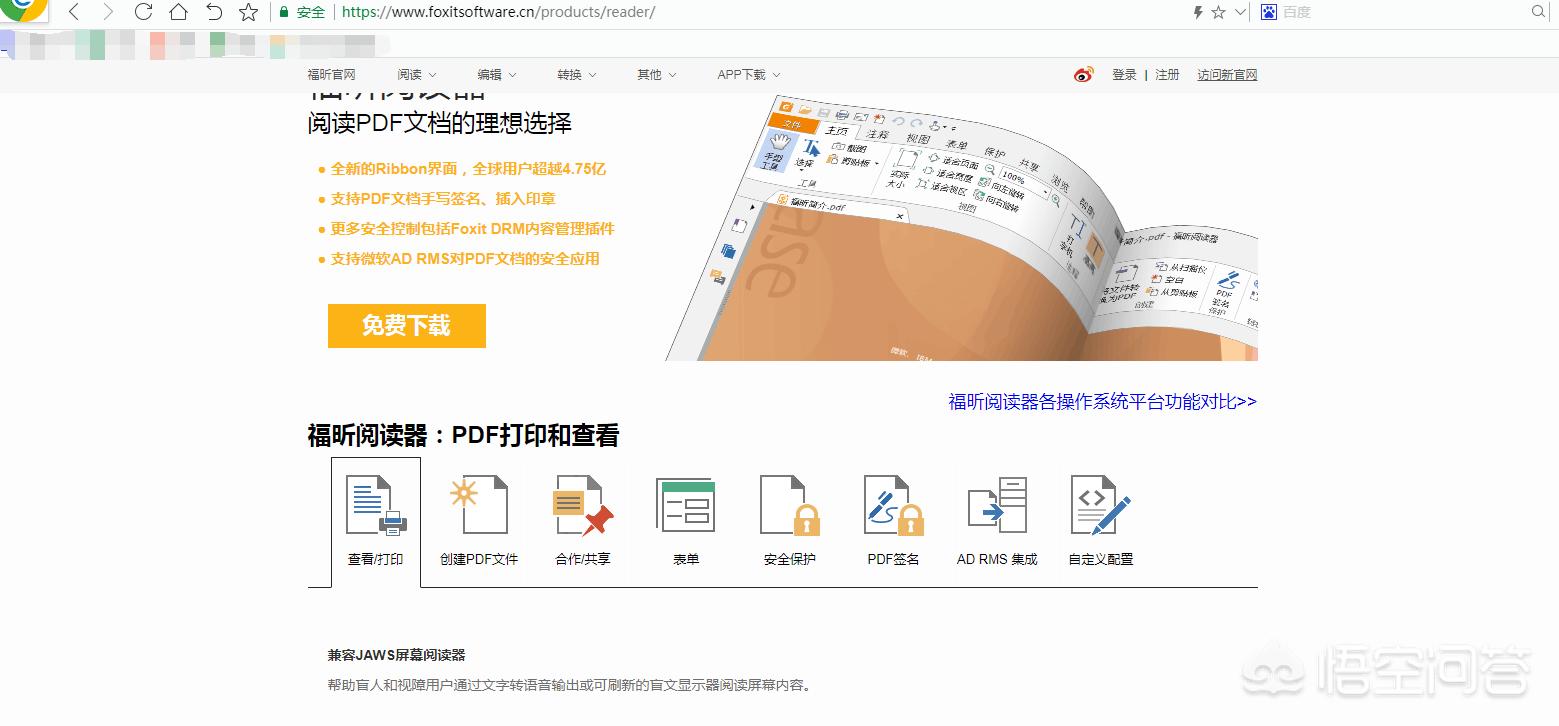The width and height of the screenshot is (1559, 726).
Task: Click the 福昕阅读器：PDF打印和查看 heading
Action: 463,436
